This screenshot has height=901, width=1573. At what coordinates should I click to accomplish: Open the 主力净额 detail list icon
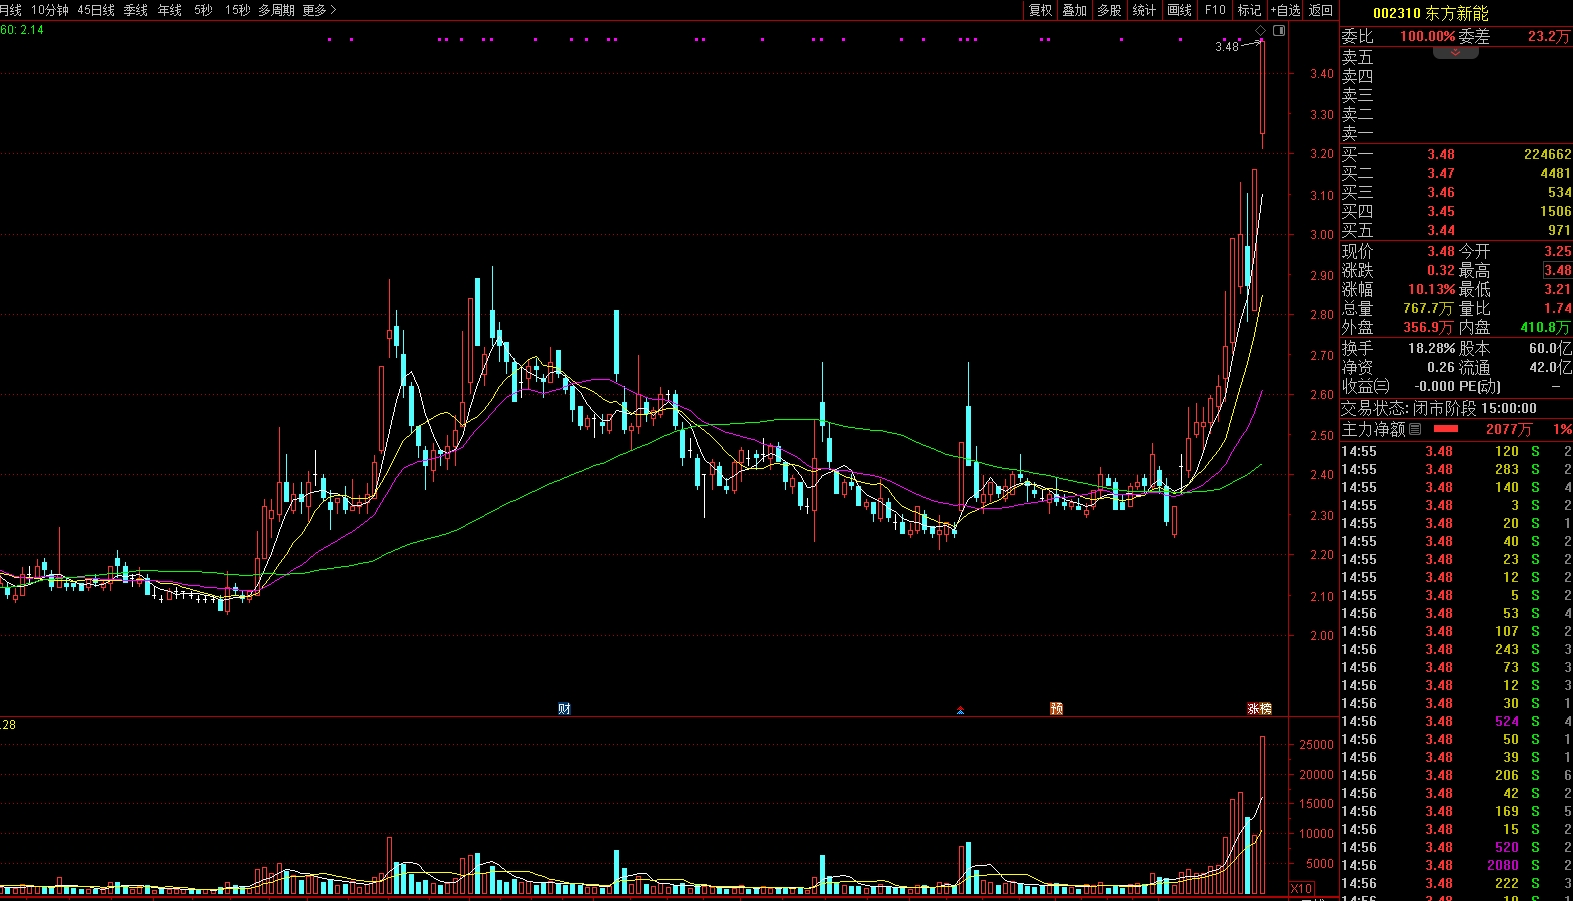tap(1415, 429)
